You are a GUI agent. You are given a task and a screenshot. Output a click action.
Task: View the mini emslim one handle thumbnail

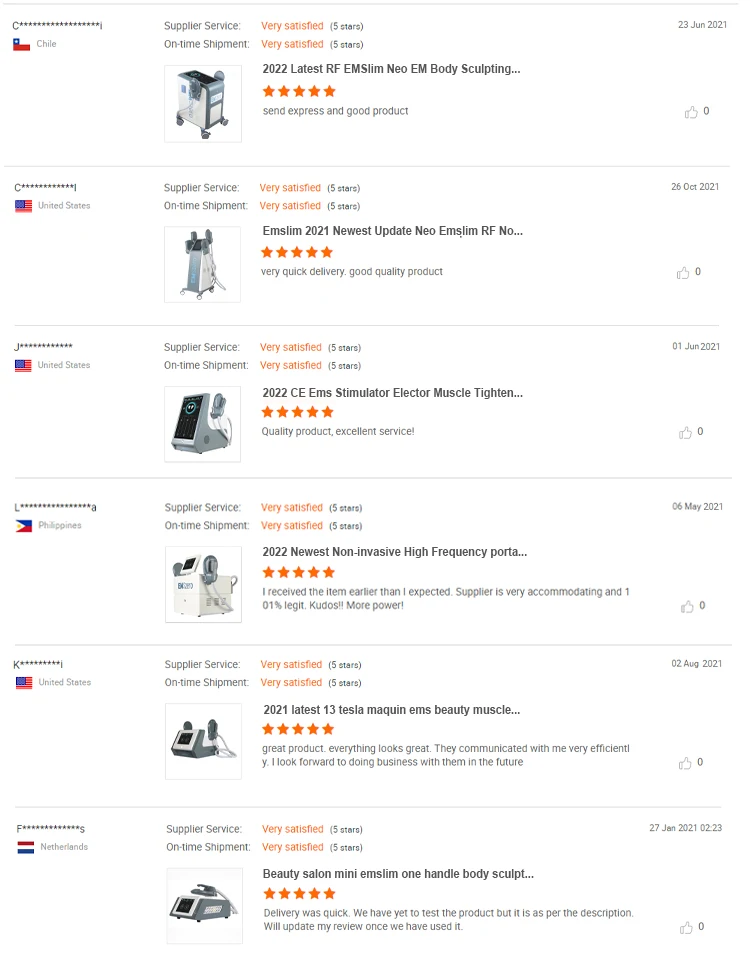pos(204,905)
